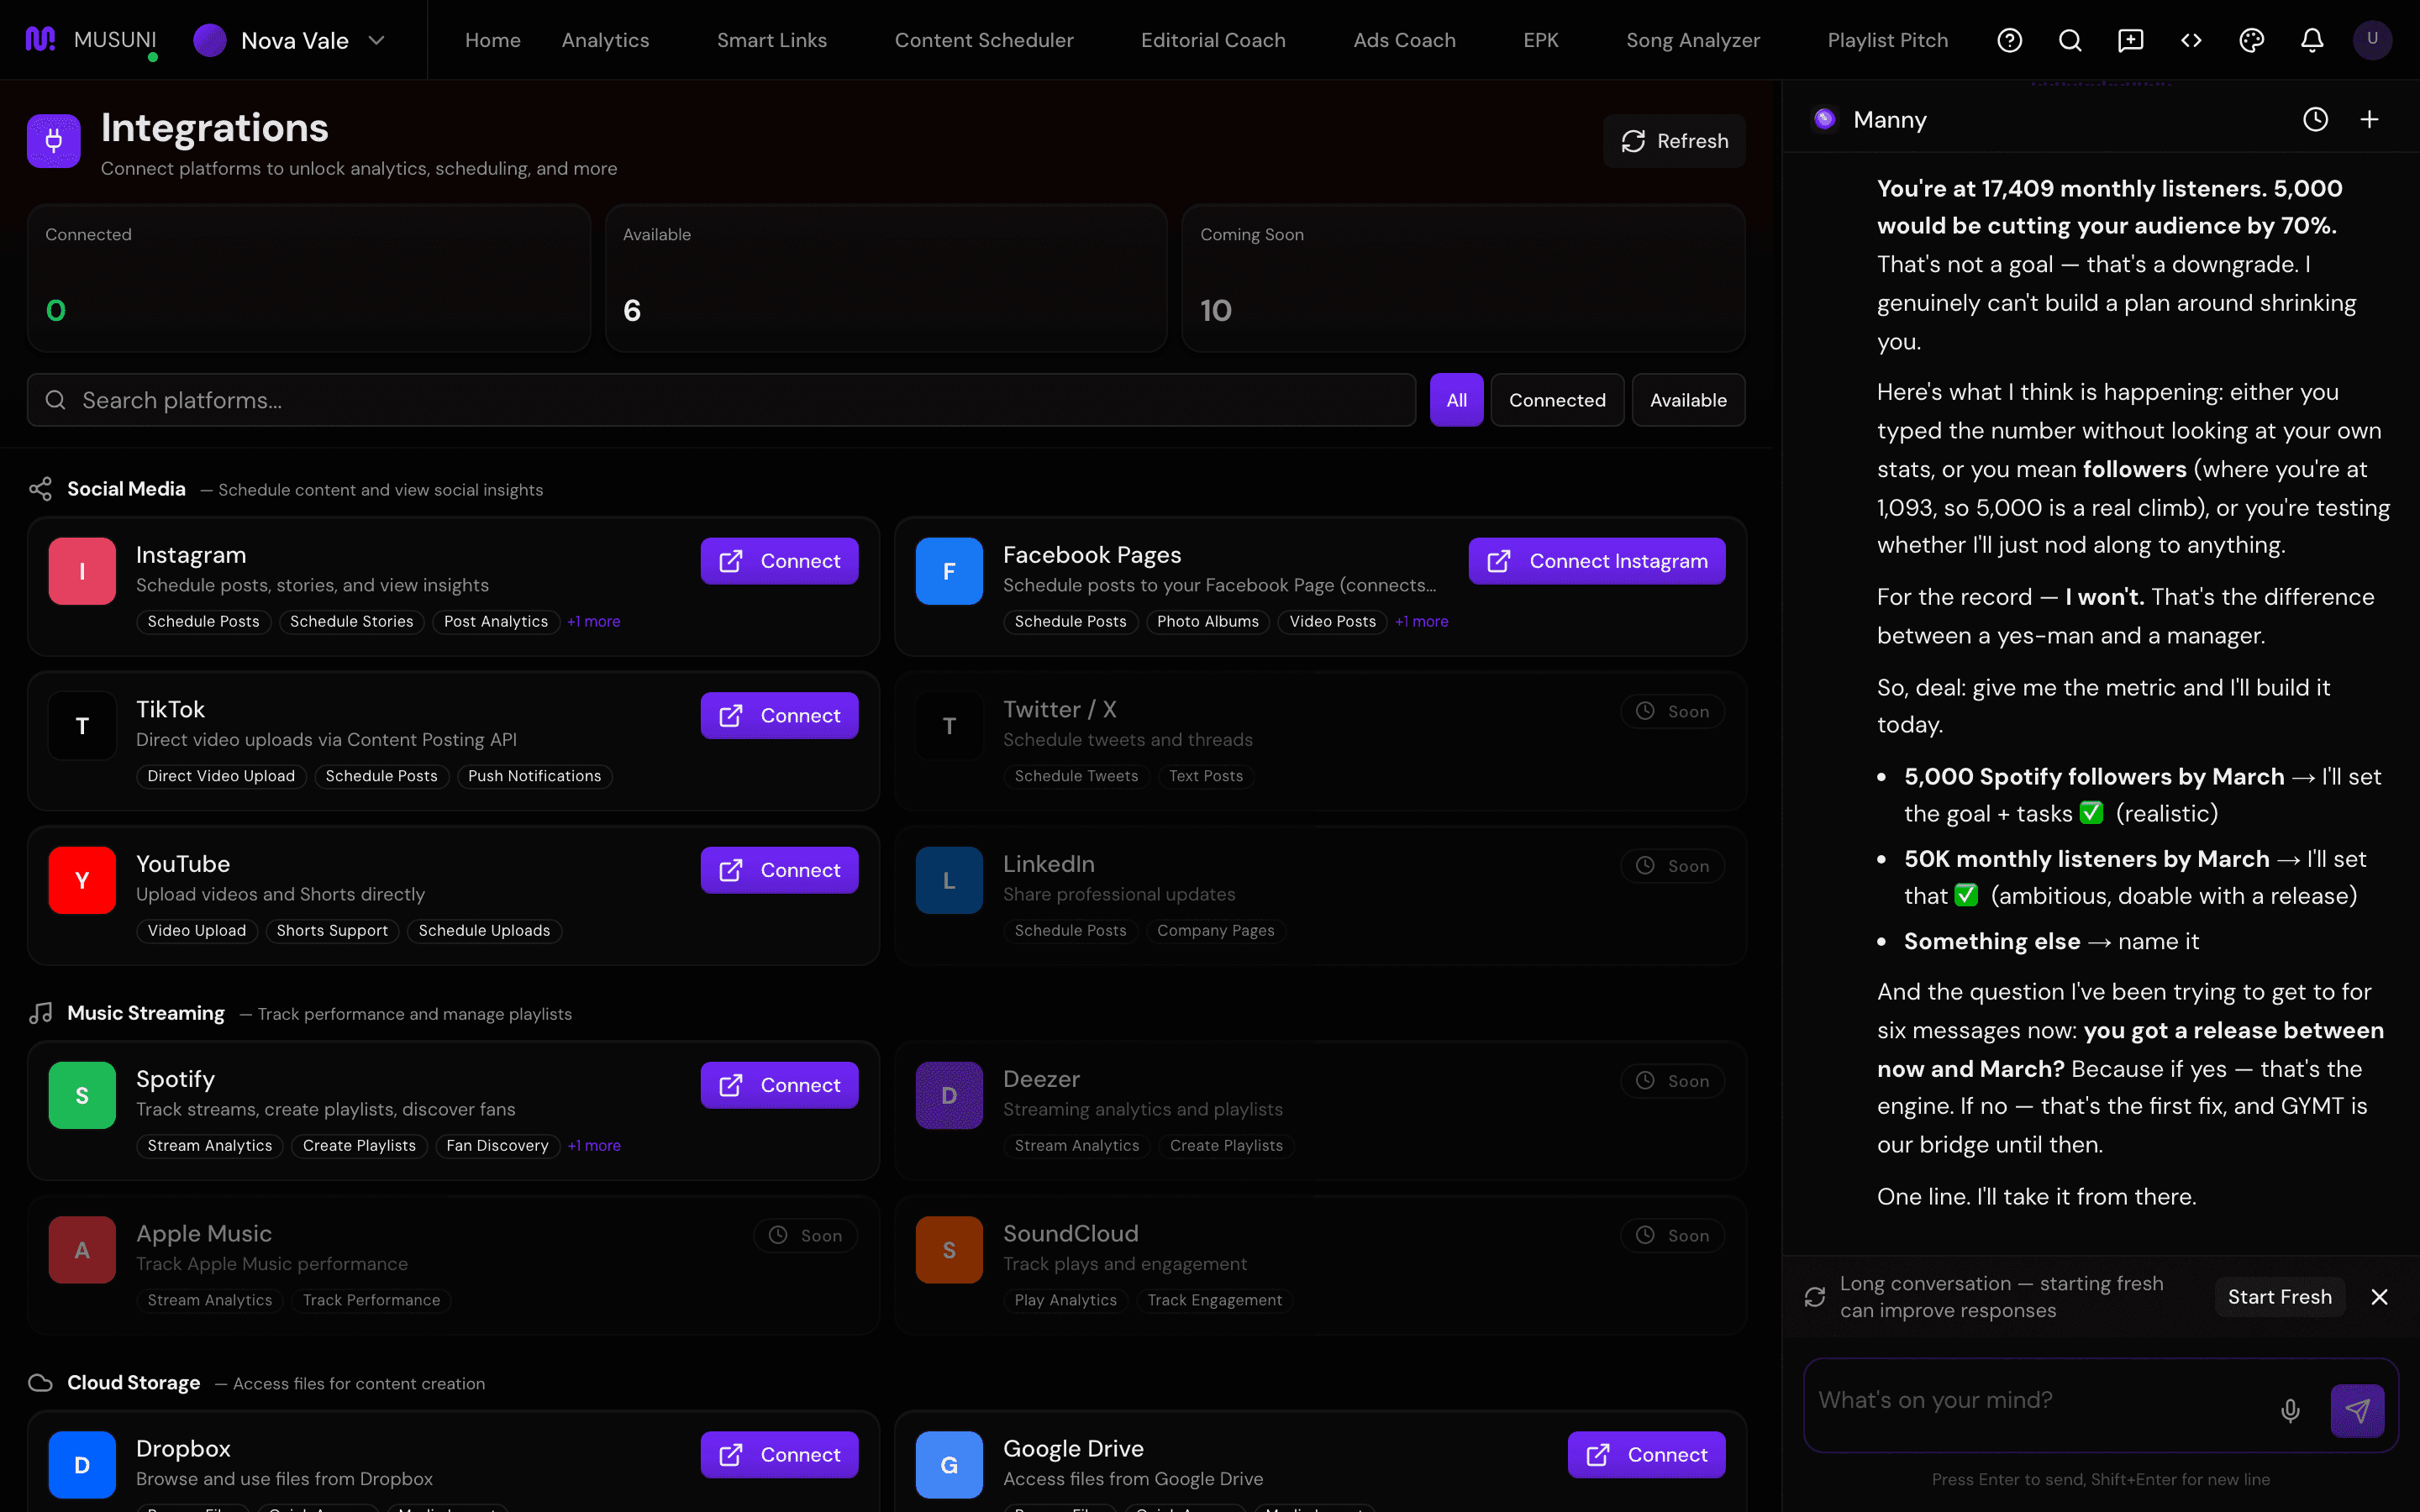Click YouTube's Shorts Support tag
This screenshot has width=2420, height=1512.
click(x=332, y=931)
